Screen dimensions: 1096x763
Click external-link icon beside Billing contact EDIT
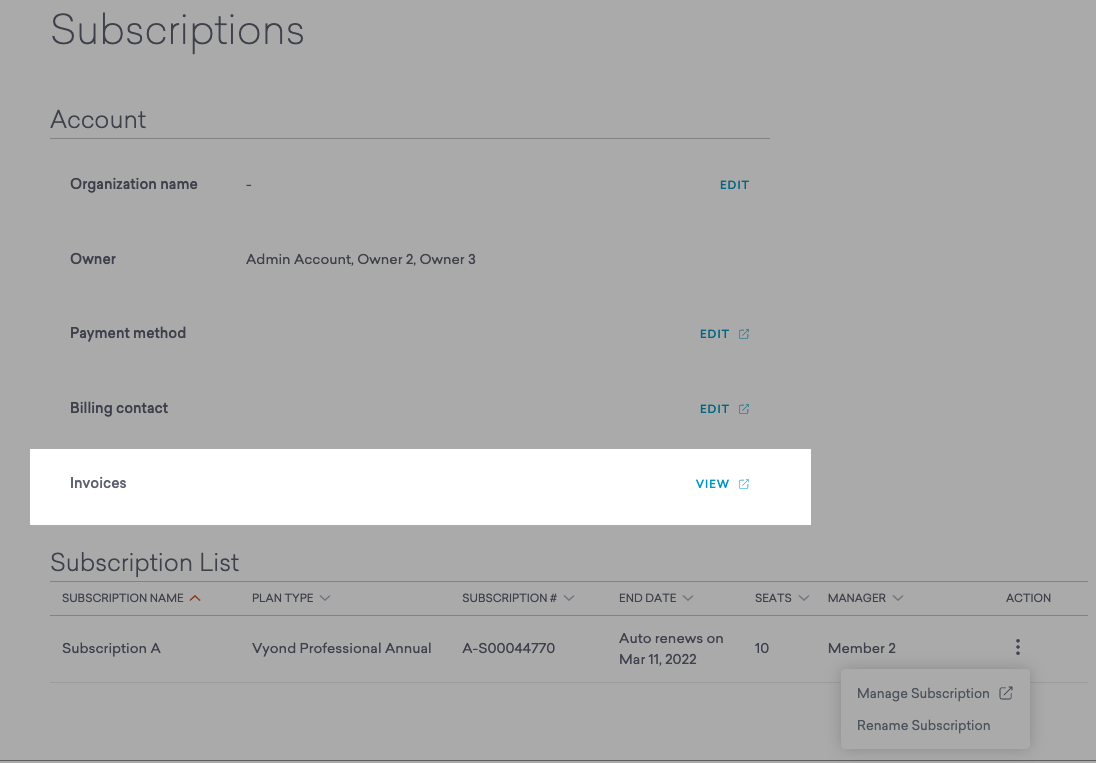point(744,409)
